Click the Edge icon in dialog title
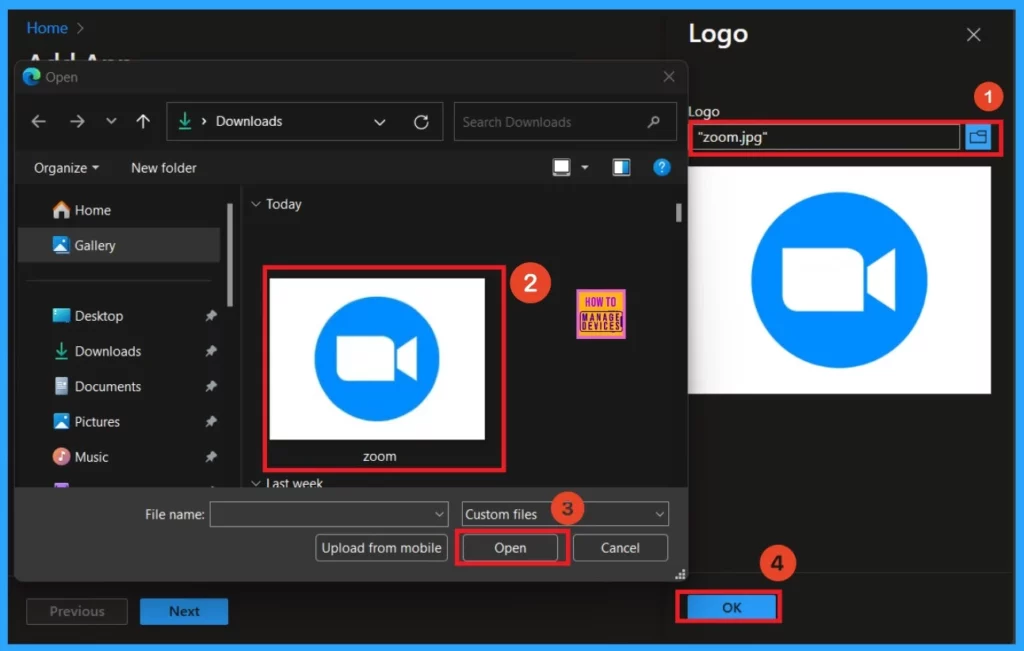The width and height of the screenshot is (1024, 651). 31,77
